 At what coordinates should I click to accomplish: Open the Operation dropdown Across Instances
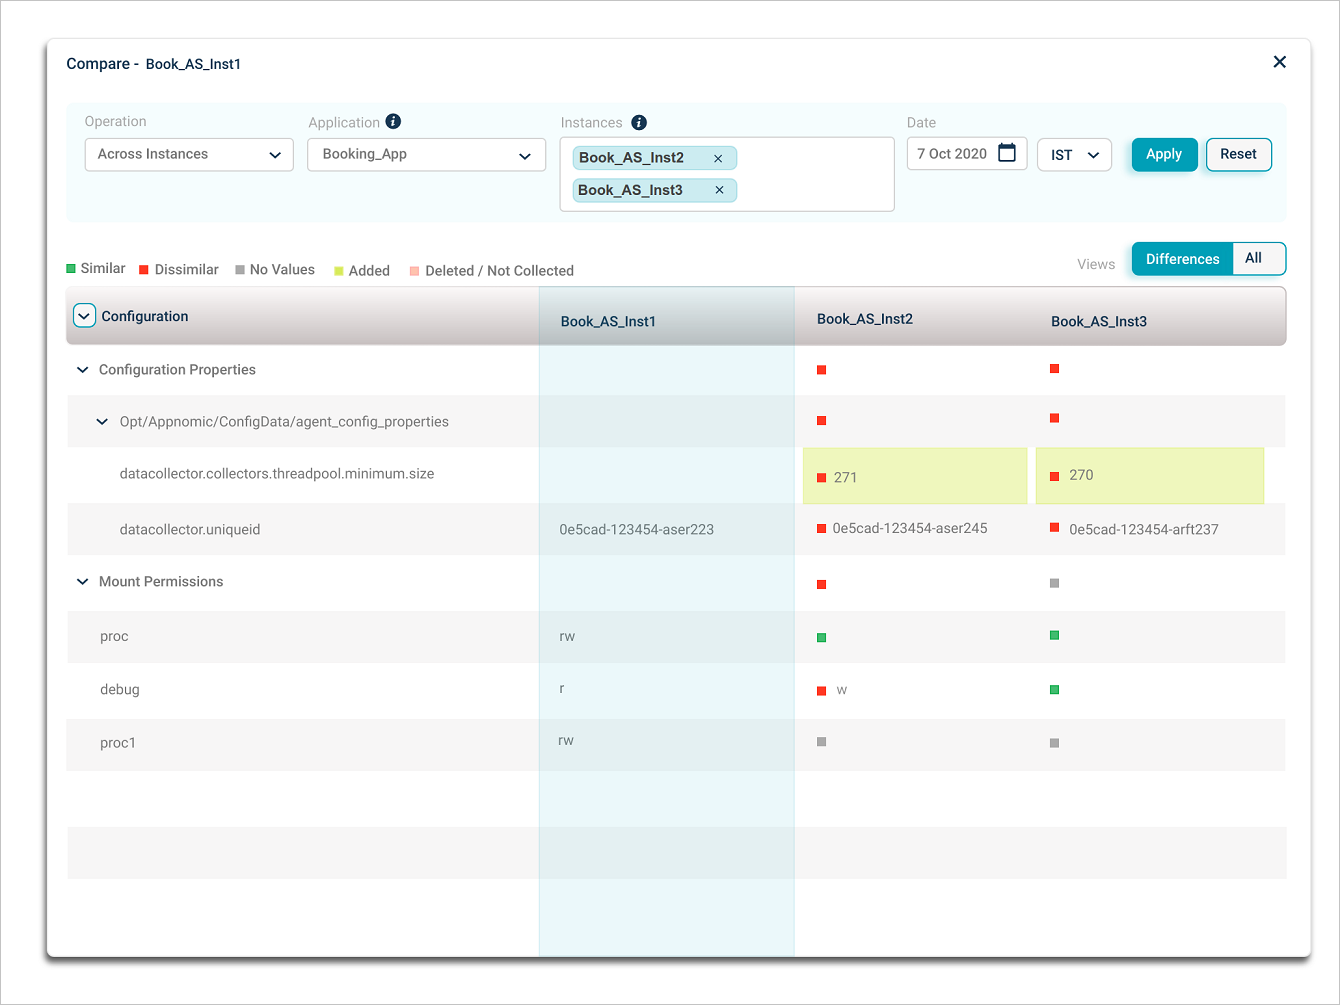tap(189, 155)
